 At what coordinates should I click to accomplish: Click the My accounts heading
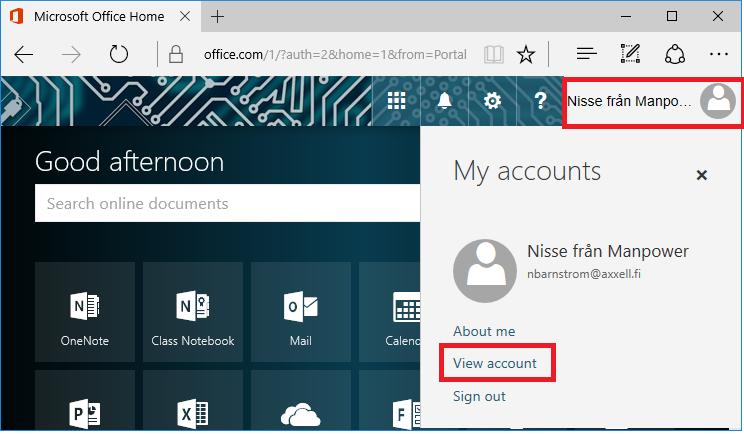527,171
